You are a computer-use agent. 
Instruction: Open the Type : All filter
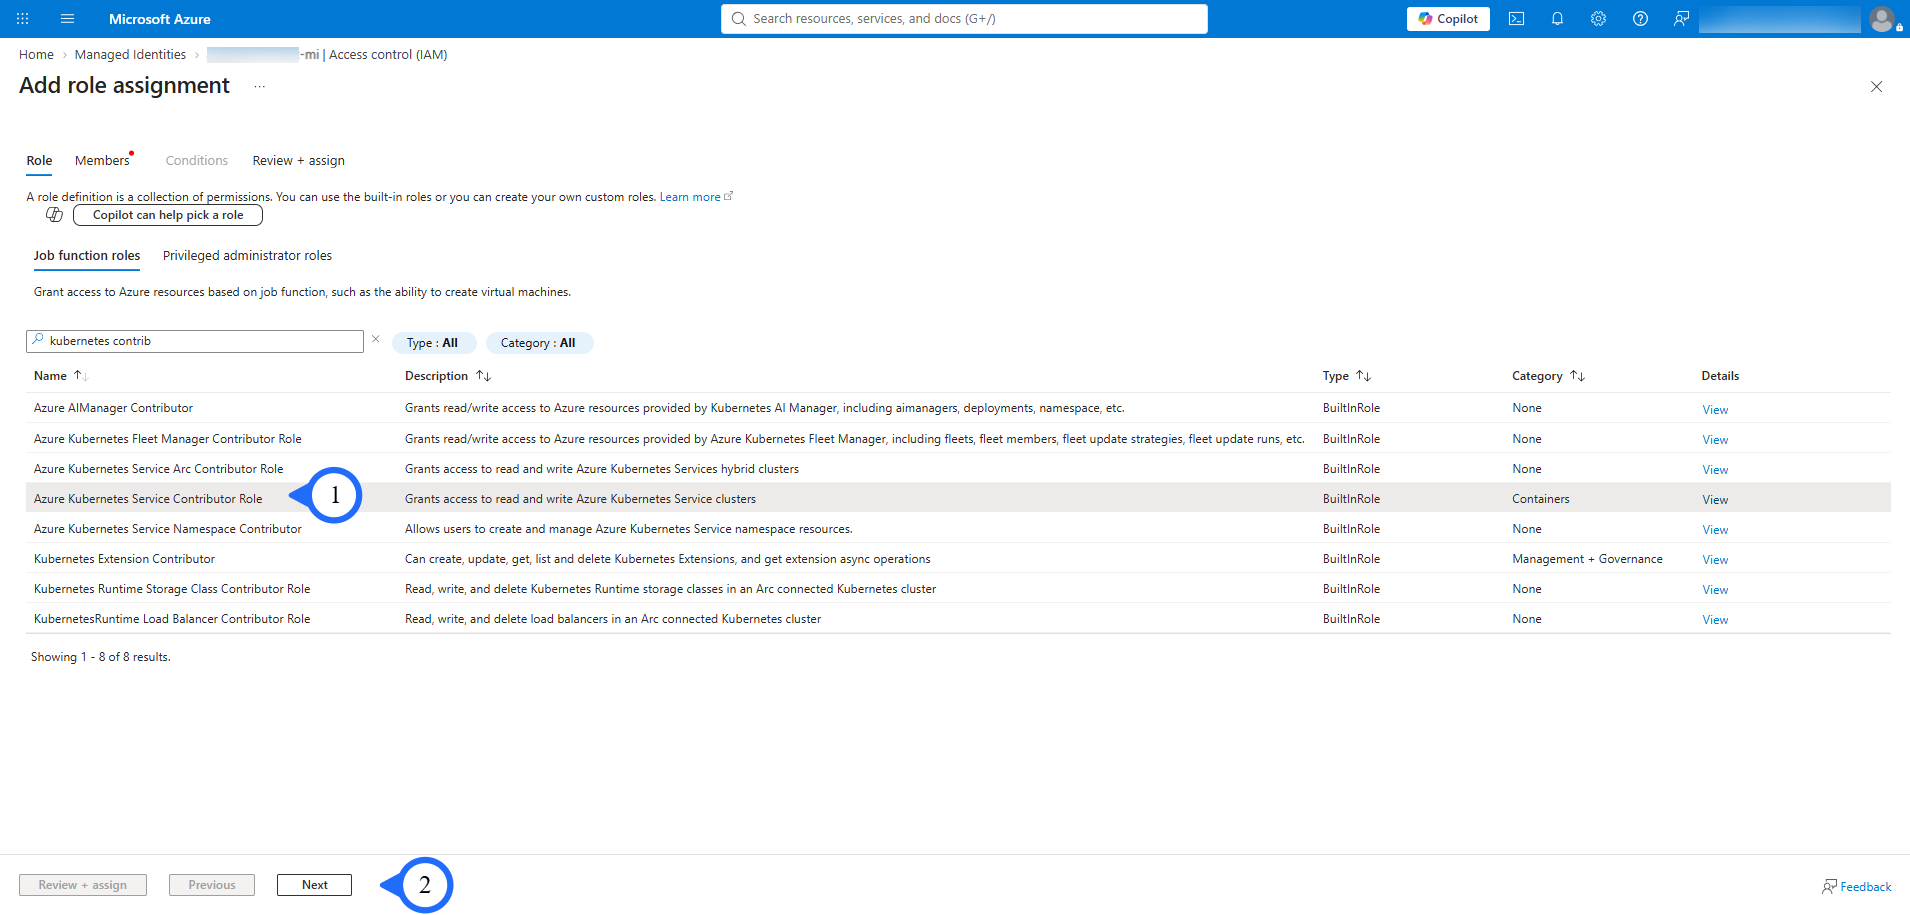click(x=433, y=343)
